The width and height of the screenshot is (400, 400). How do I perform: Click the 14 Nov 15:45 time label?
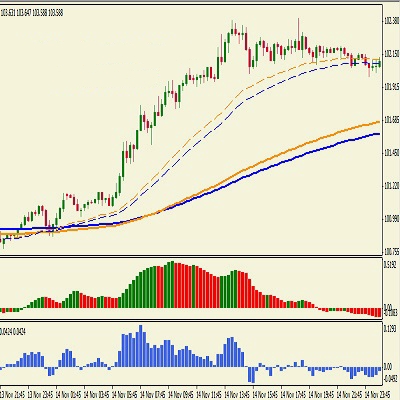click(x=265, y=394)
